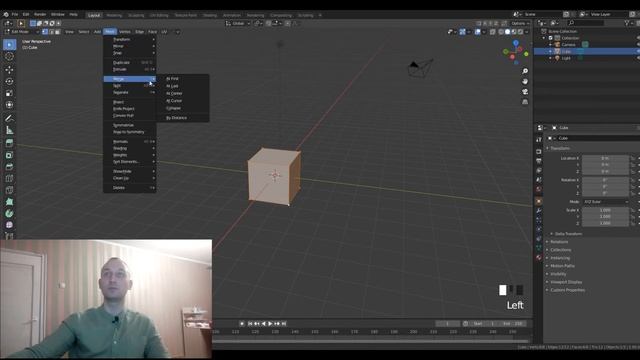This screenshot has height=360, width=640.
Task: Select the Smooth tool
Action: coord(9,225)
